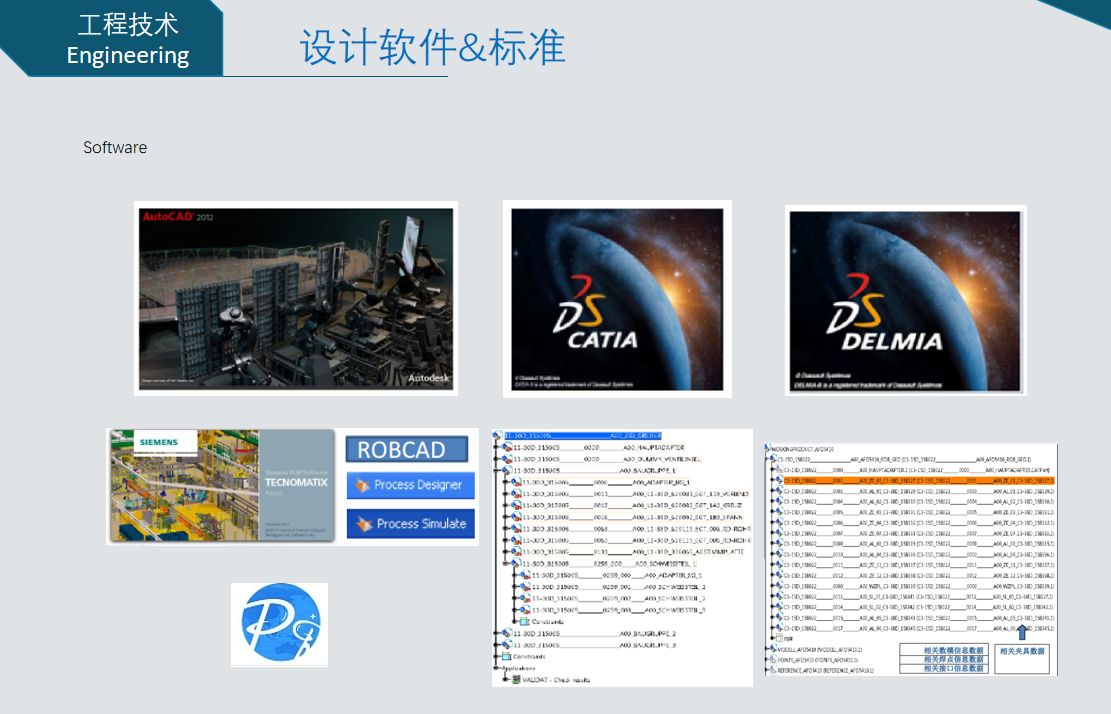Click the Process Simulate orange icon
1111x714 pixels.
(x=364, y=524)
